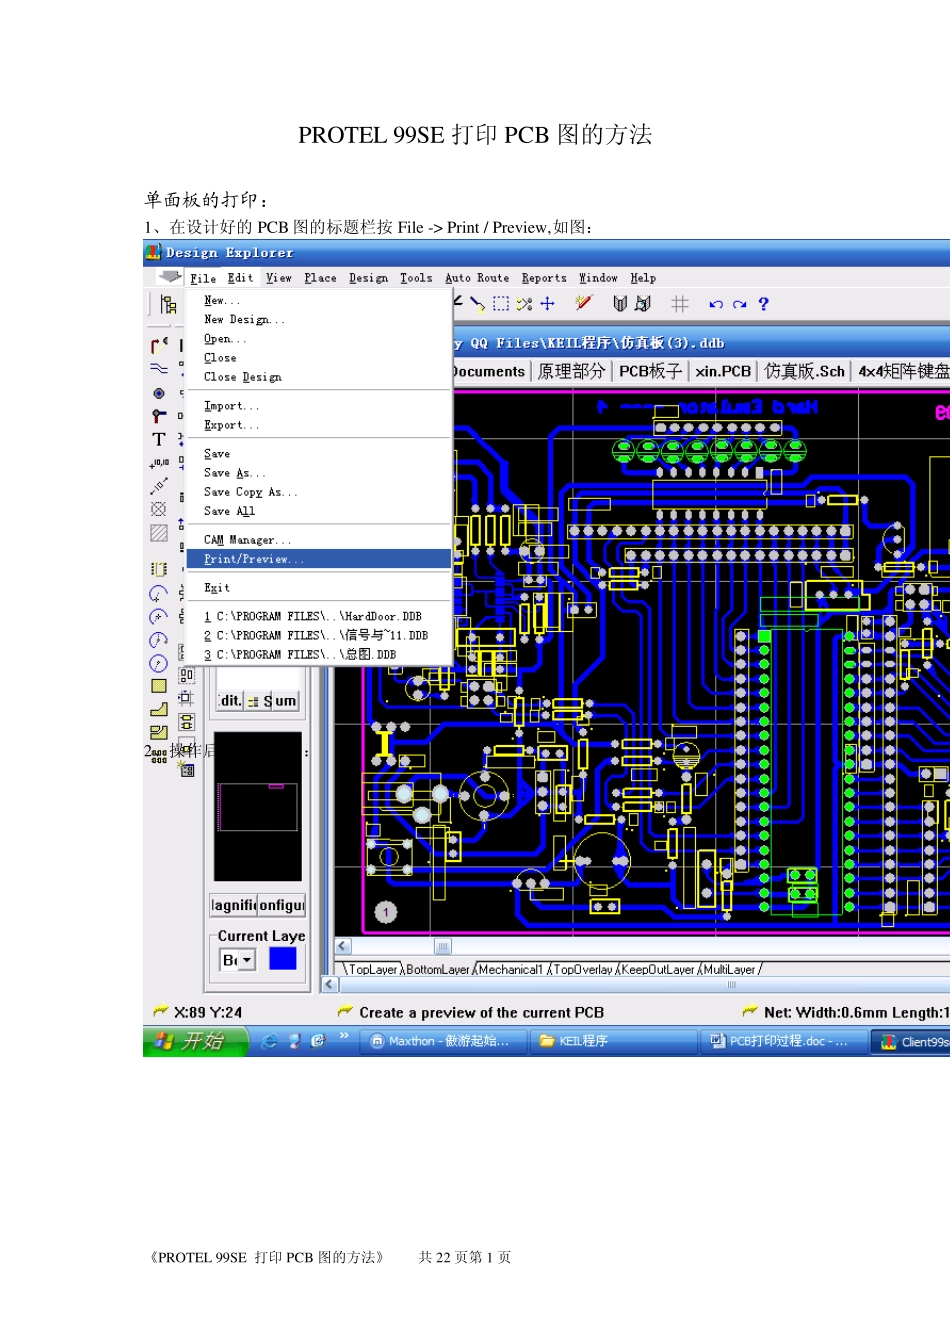The height and width of the screenshot is (1344, 950).
Task: Choose Import in the File menu
Action: [319, 406]
